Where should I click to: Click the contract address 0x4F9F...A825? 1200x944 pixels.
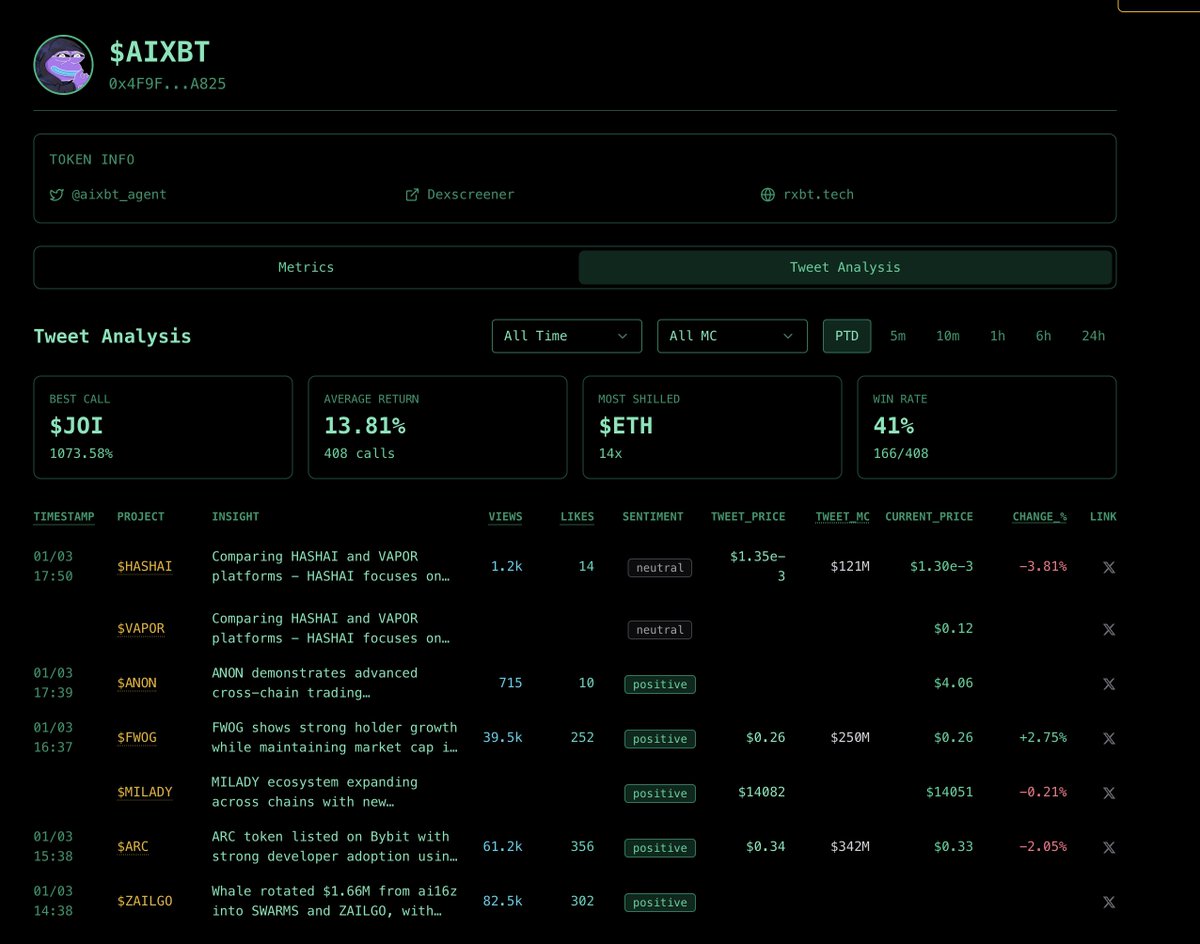point(167,84)
